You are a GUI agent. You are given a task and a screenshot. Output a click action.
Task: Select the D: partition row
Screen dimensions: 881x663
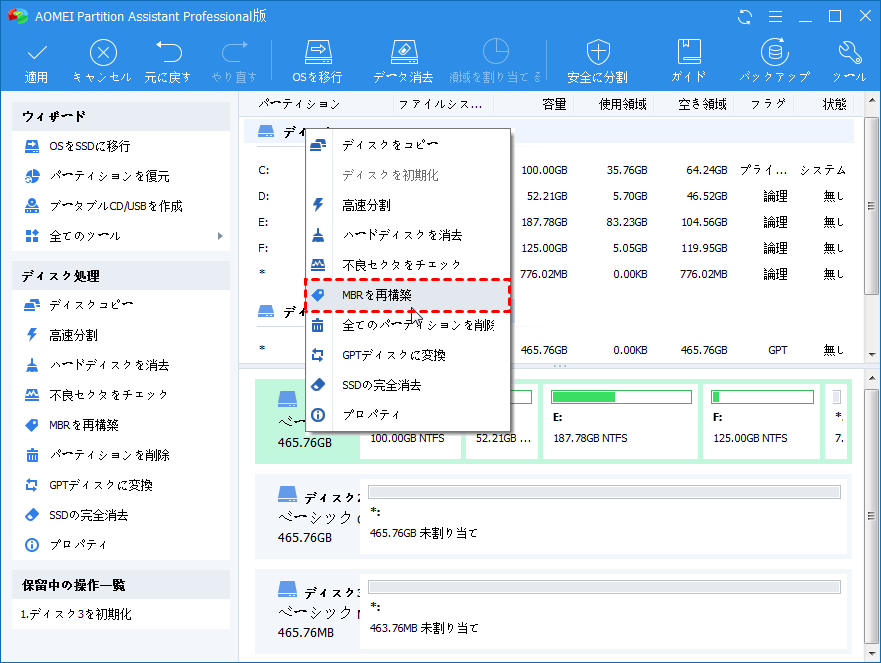tap(550, 196)
